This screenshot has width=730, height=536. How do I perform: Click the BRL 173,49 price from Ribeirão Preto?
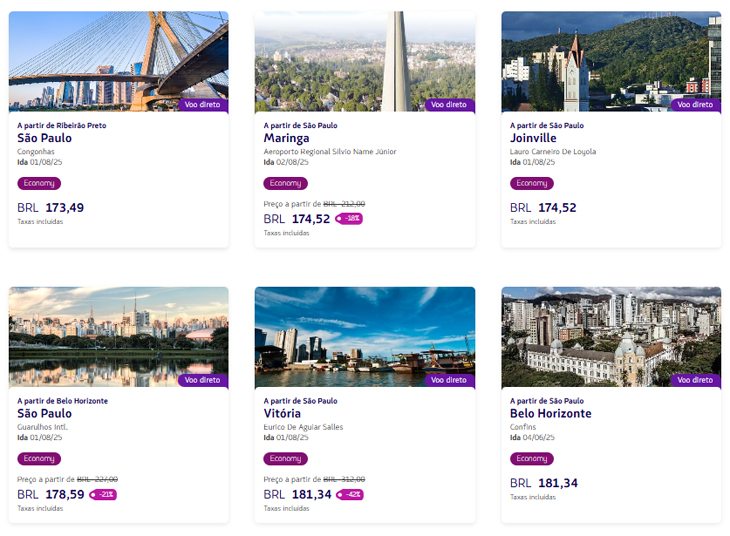pos(51,208)
